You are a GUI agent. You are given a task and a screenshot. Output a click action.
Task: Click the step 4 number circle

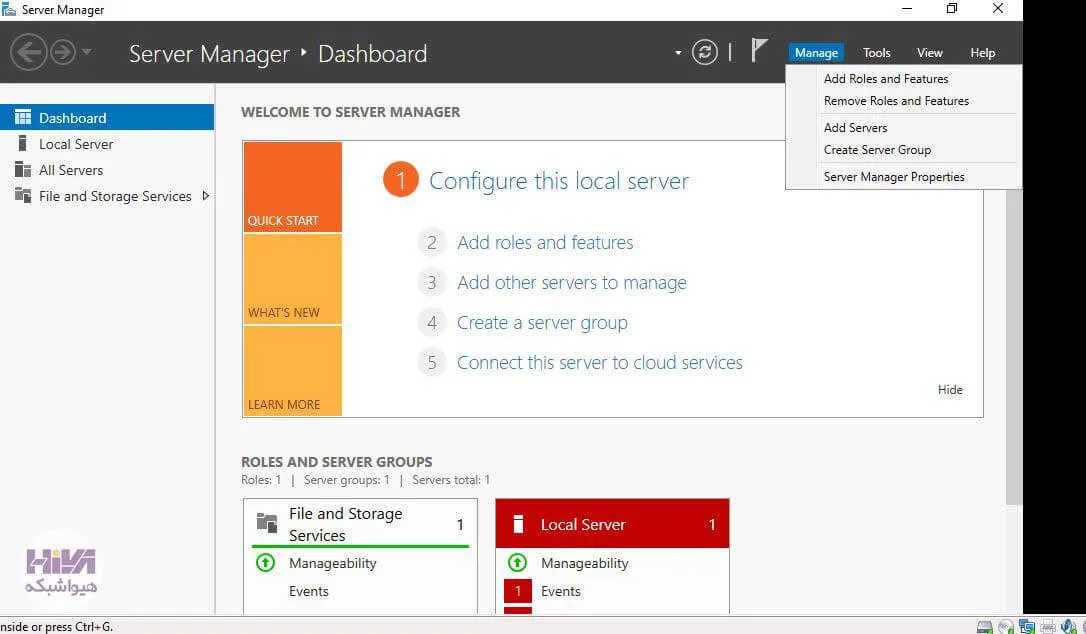431,323
